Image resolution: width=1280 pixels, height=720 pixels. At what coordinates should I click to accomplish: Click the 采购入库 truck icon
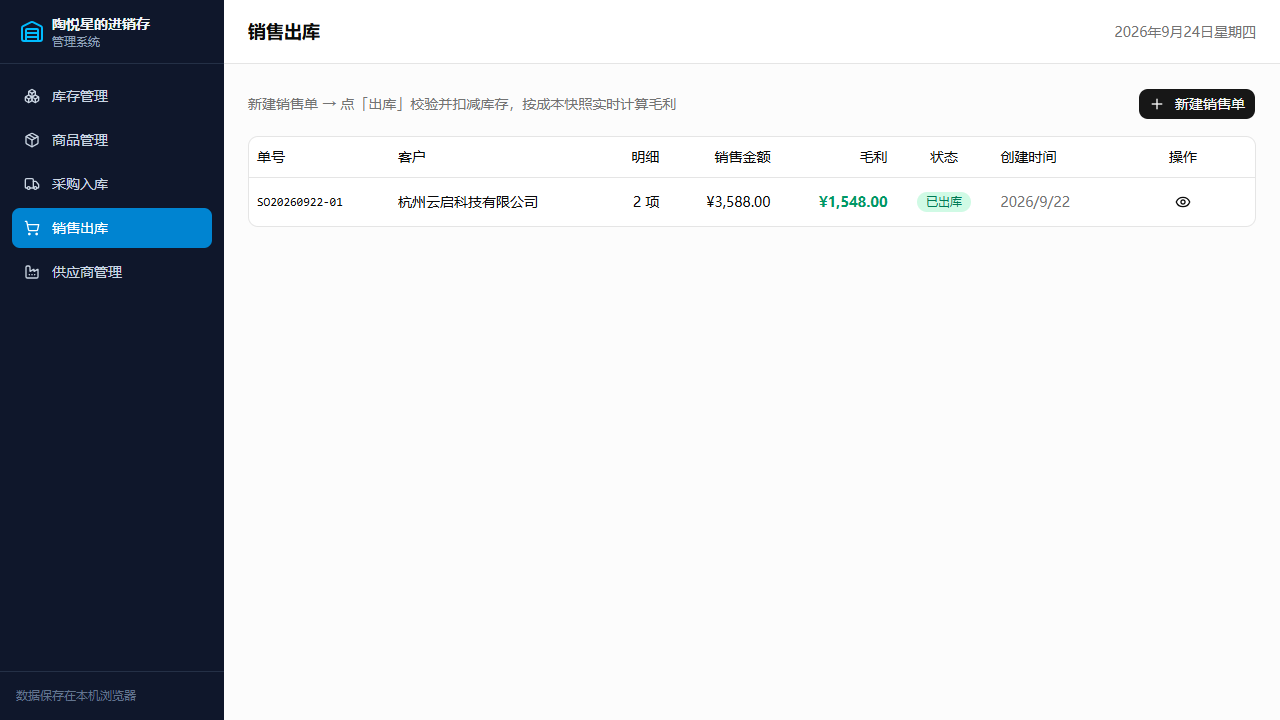[x=32, y=184]
